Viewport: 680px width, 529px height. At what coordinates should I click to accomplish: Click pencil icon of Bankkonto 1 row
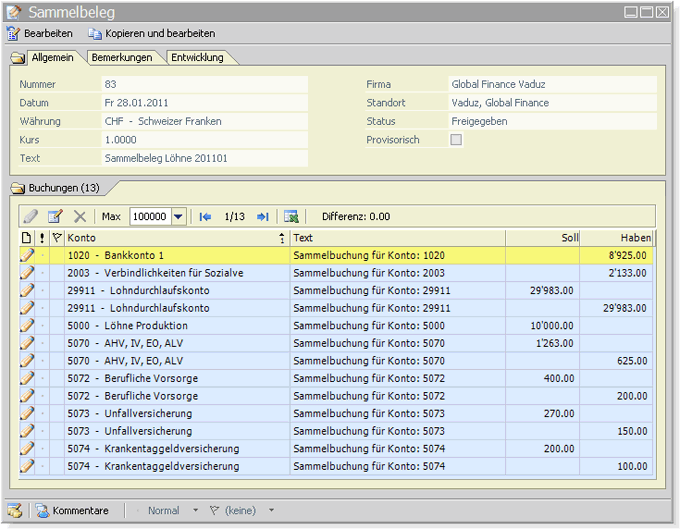pos(27,255)
